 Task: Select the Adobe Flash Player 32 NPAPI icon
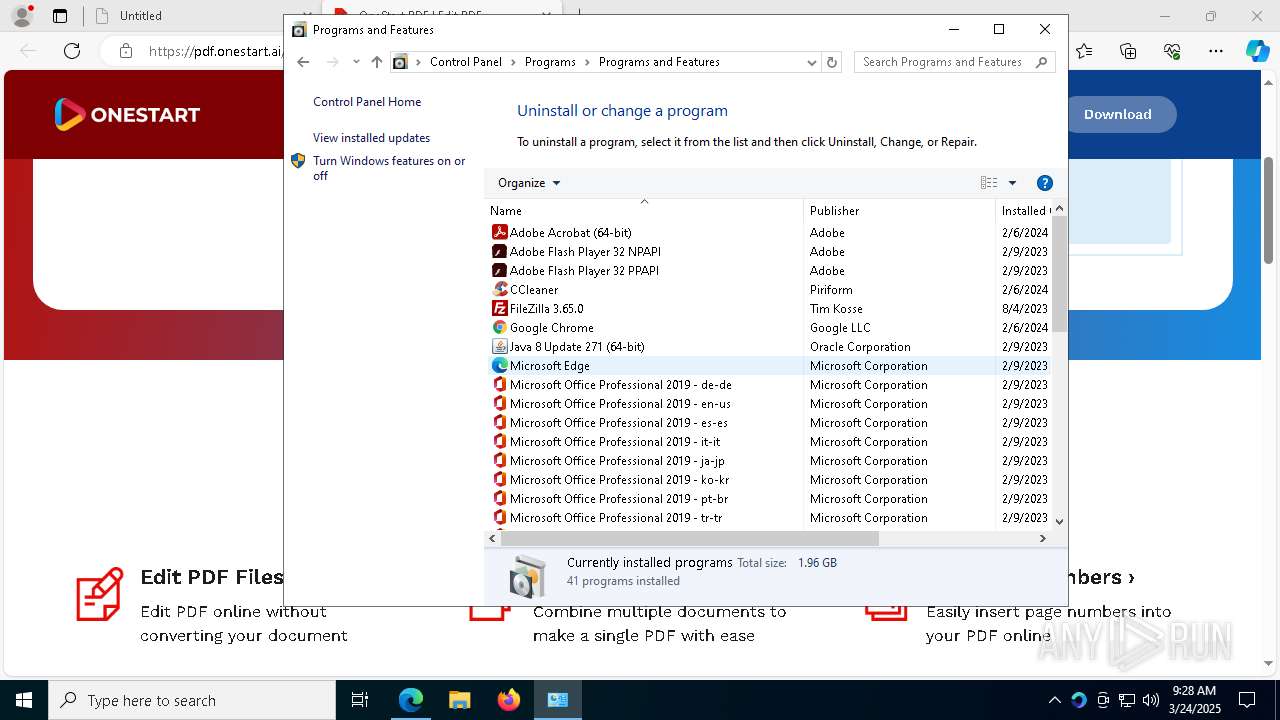click(500, 251)
